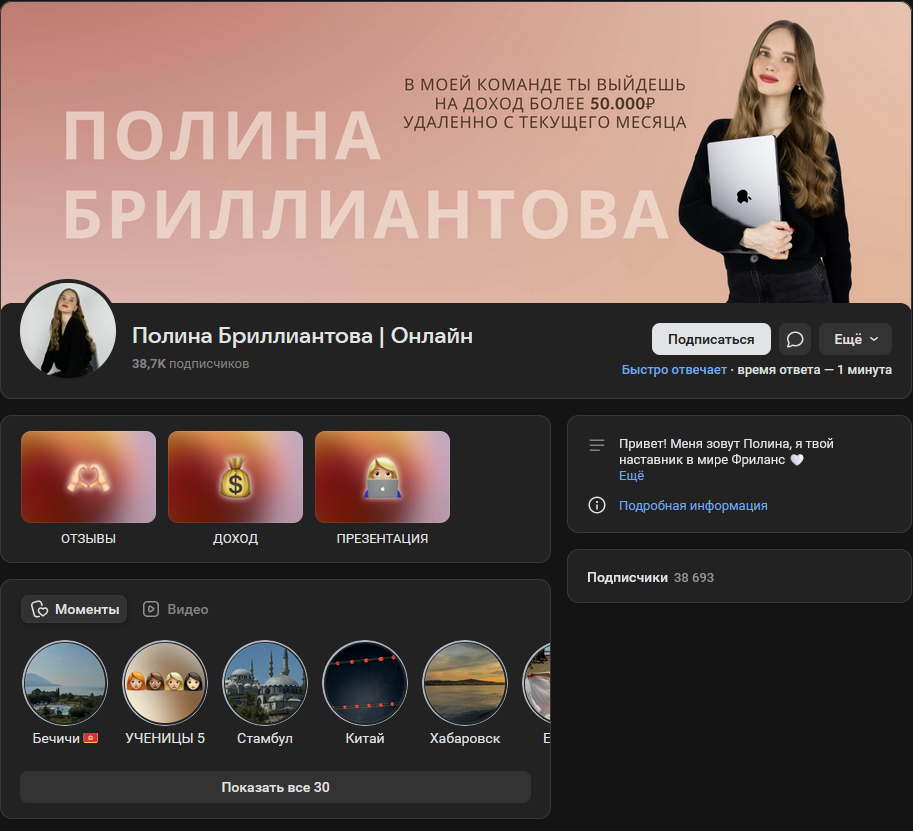Open the Бечичи moment circle
913x831 pixels.
point(65,683)
